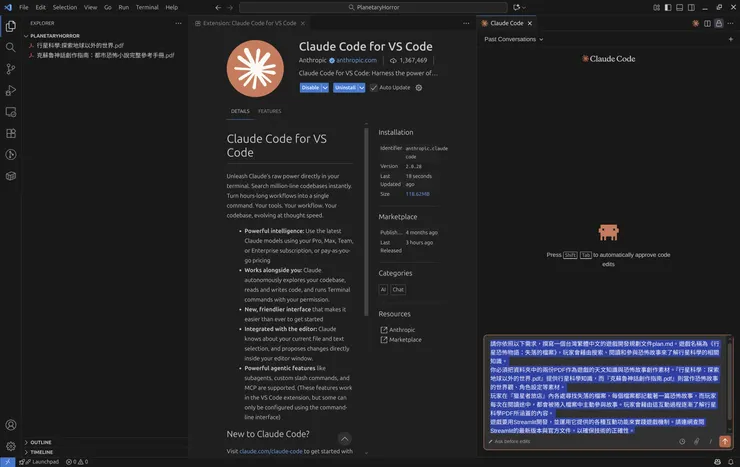Click inside the Claude chat message input
Viewport: 740px width, 467px height.
(605, 387)
